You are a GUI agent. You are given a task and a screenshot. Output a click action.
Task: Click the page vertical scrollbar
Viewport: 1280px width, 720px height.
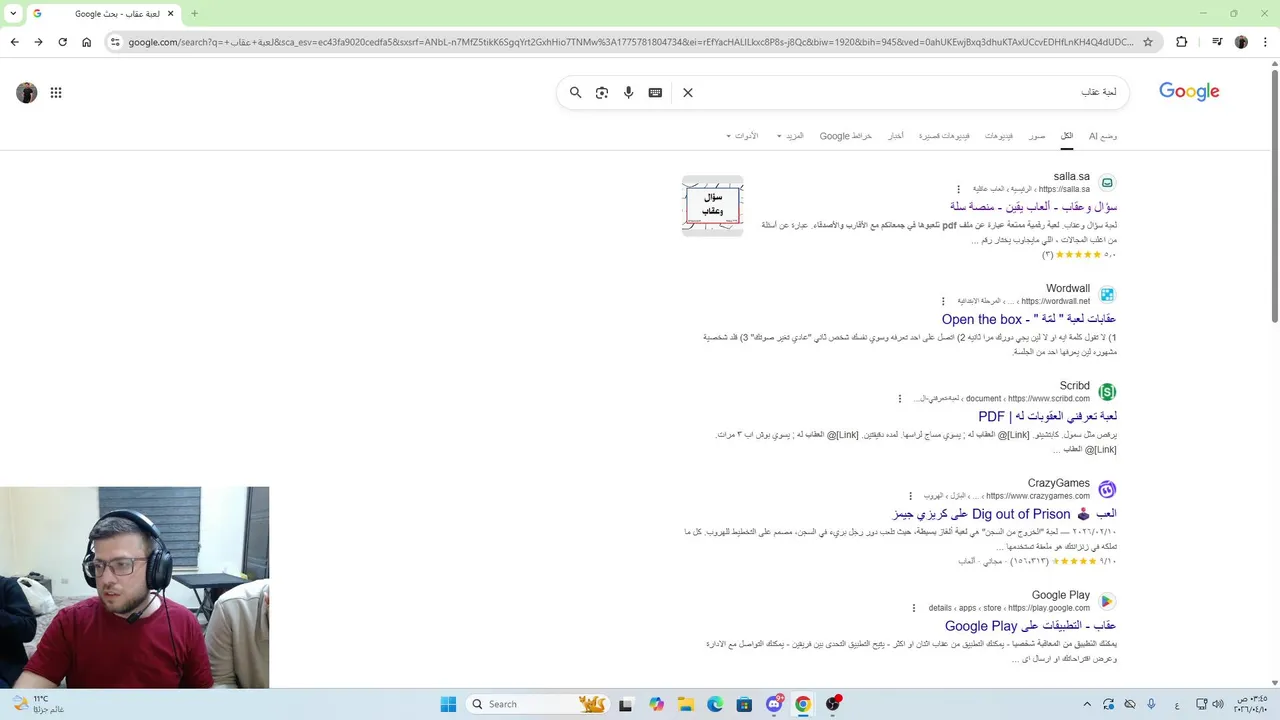point(1274,195)
